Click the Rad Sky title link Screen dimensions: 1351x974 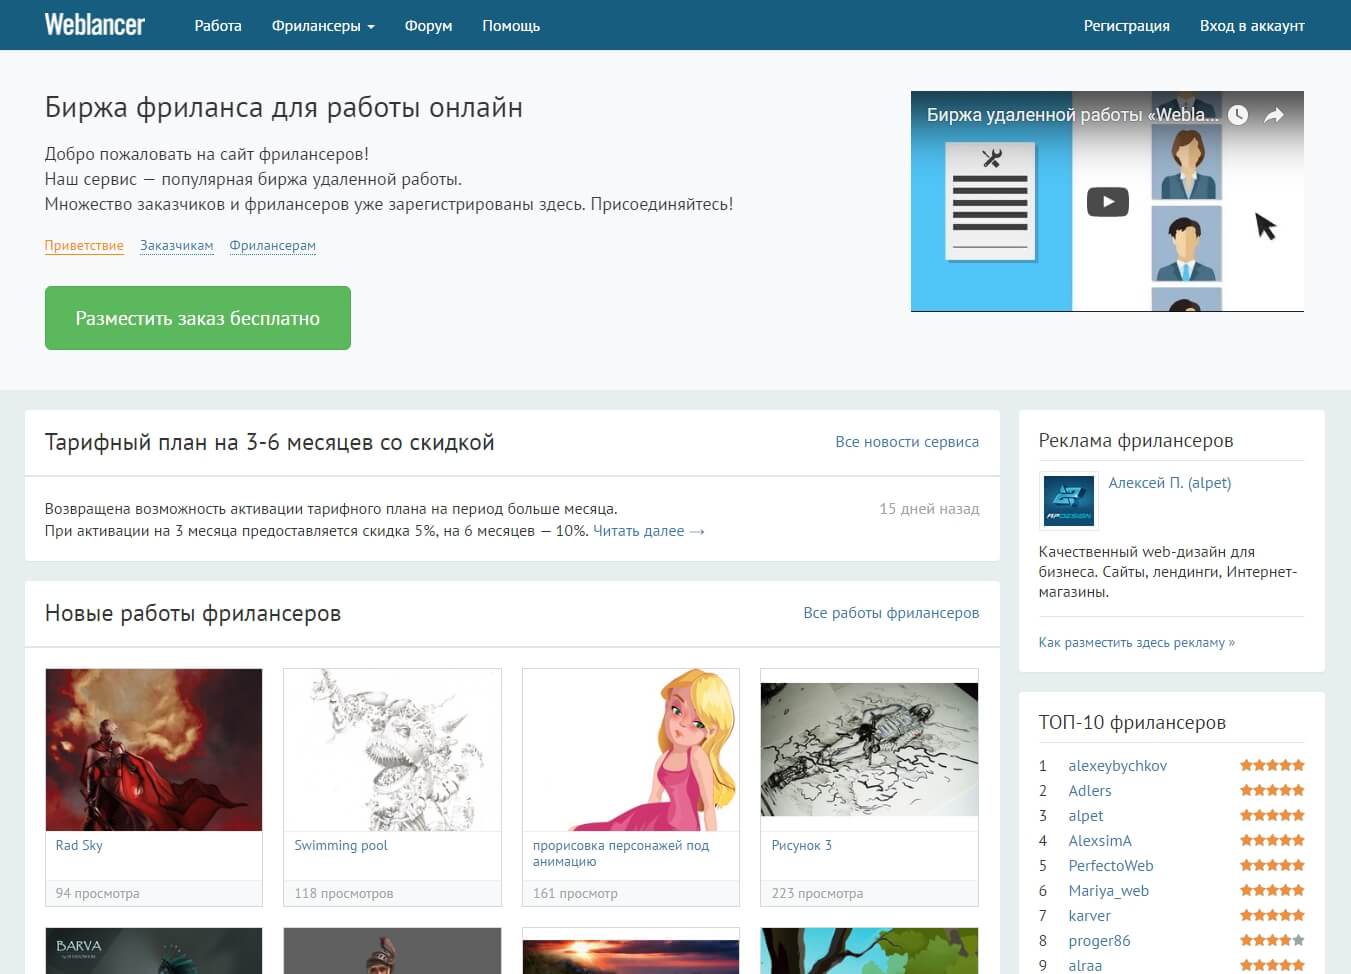click(x=79, y=846)
